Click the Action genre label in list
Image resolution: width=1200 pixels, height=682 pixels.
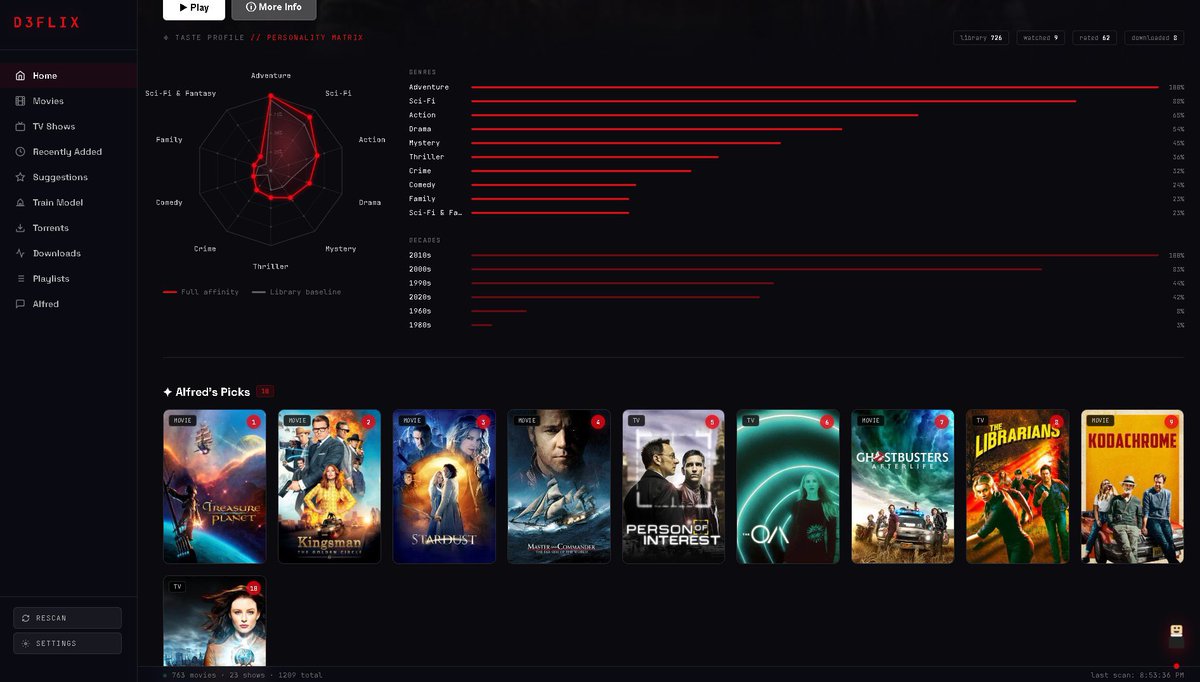point(422,115)
